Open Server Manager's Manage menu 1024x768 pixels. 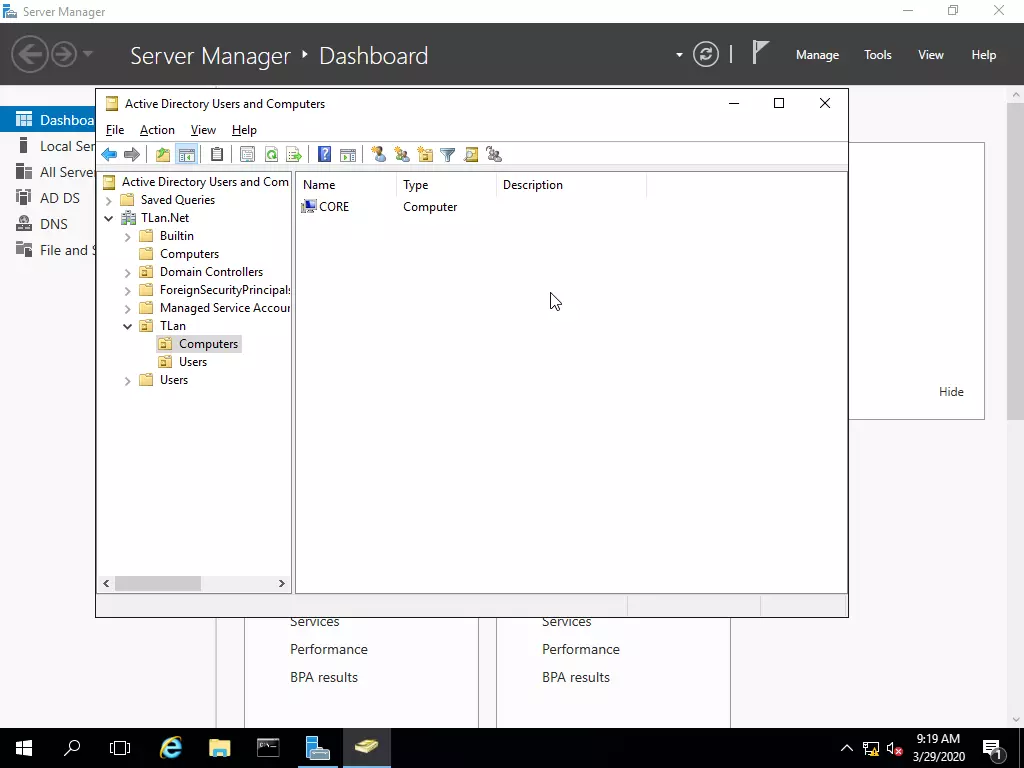tap(818, 55)
